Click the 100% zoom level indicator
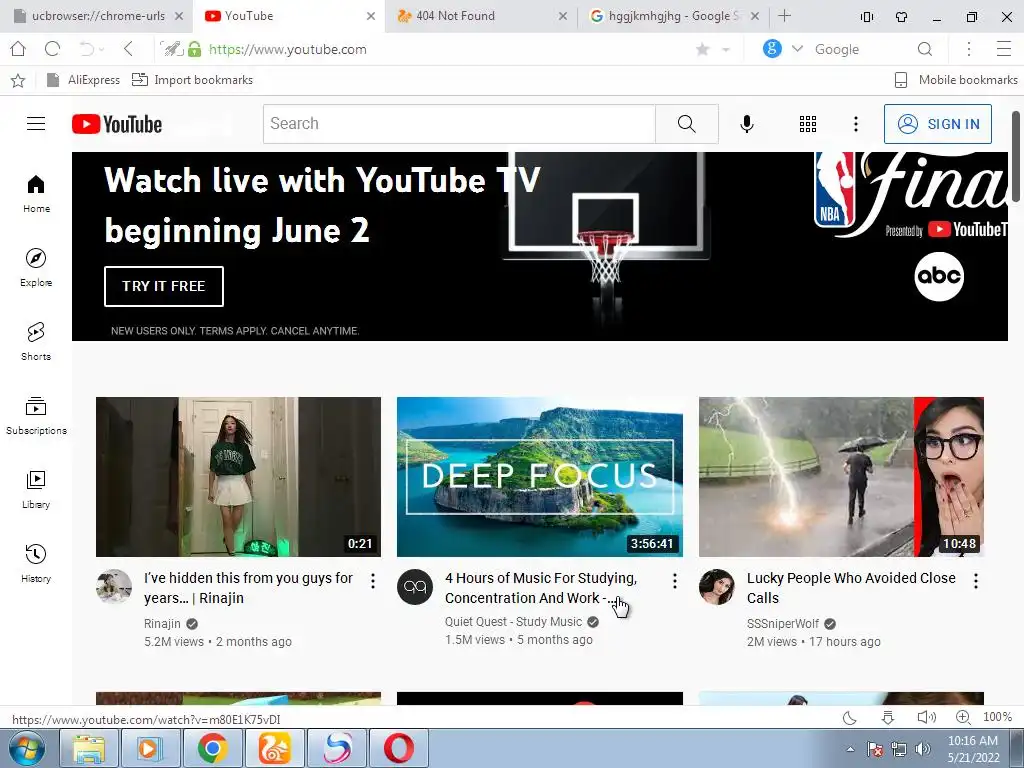Image resolution: width=1024 pixels, height=768 pixels. coord(997,717)
